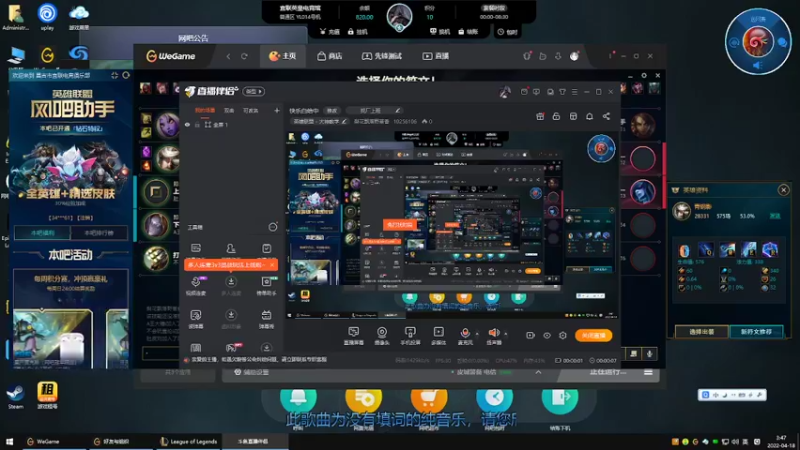
Task: Open the Steam desktop shortcut
Action: pos(15,397)
